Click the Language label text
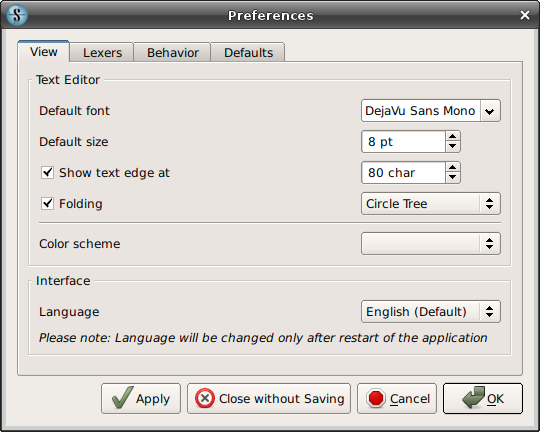The height and width of the screenshot is (432, 540). tap(69, 312)
